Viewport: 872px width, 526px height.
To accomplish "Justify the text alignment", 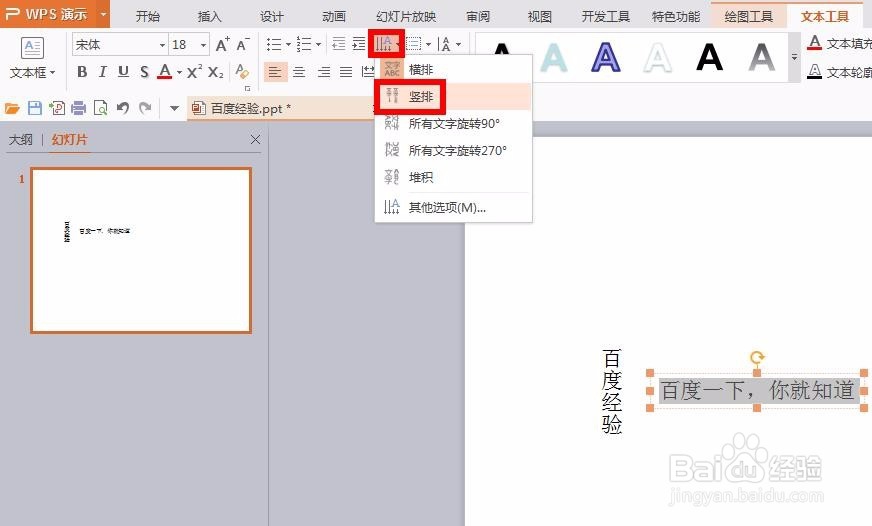I will [x=346, y=72].
